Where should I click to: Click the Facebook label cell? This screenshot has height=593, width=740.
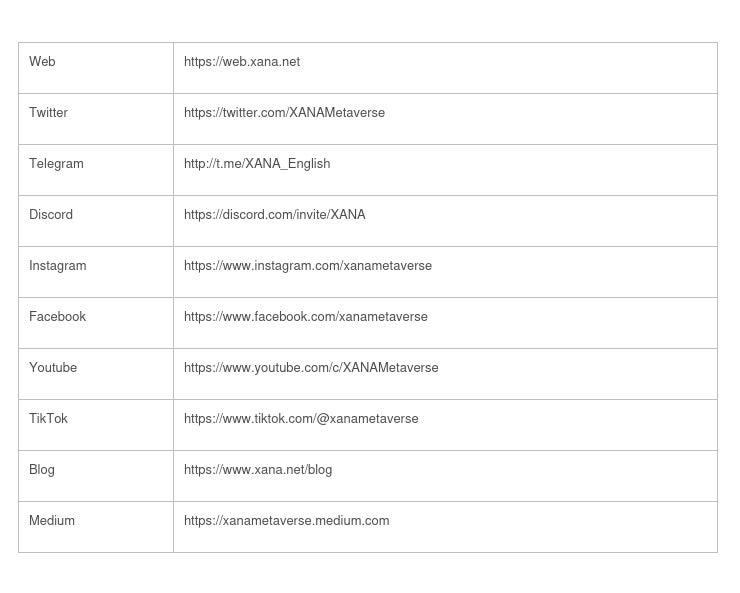pos(57,317)
